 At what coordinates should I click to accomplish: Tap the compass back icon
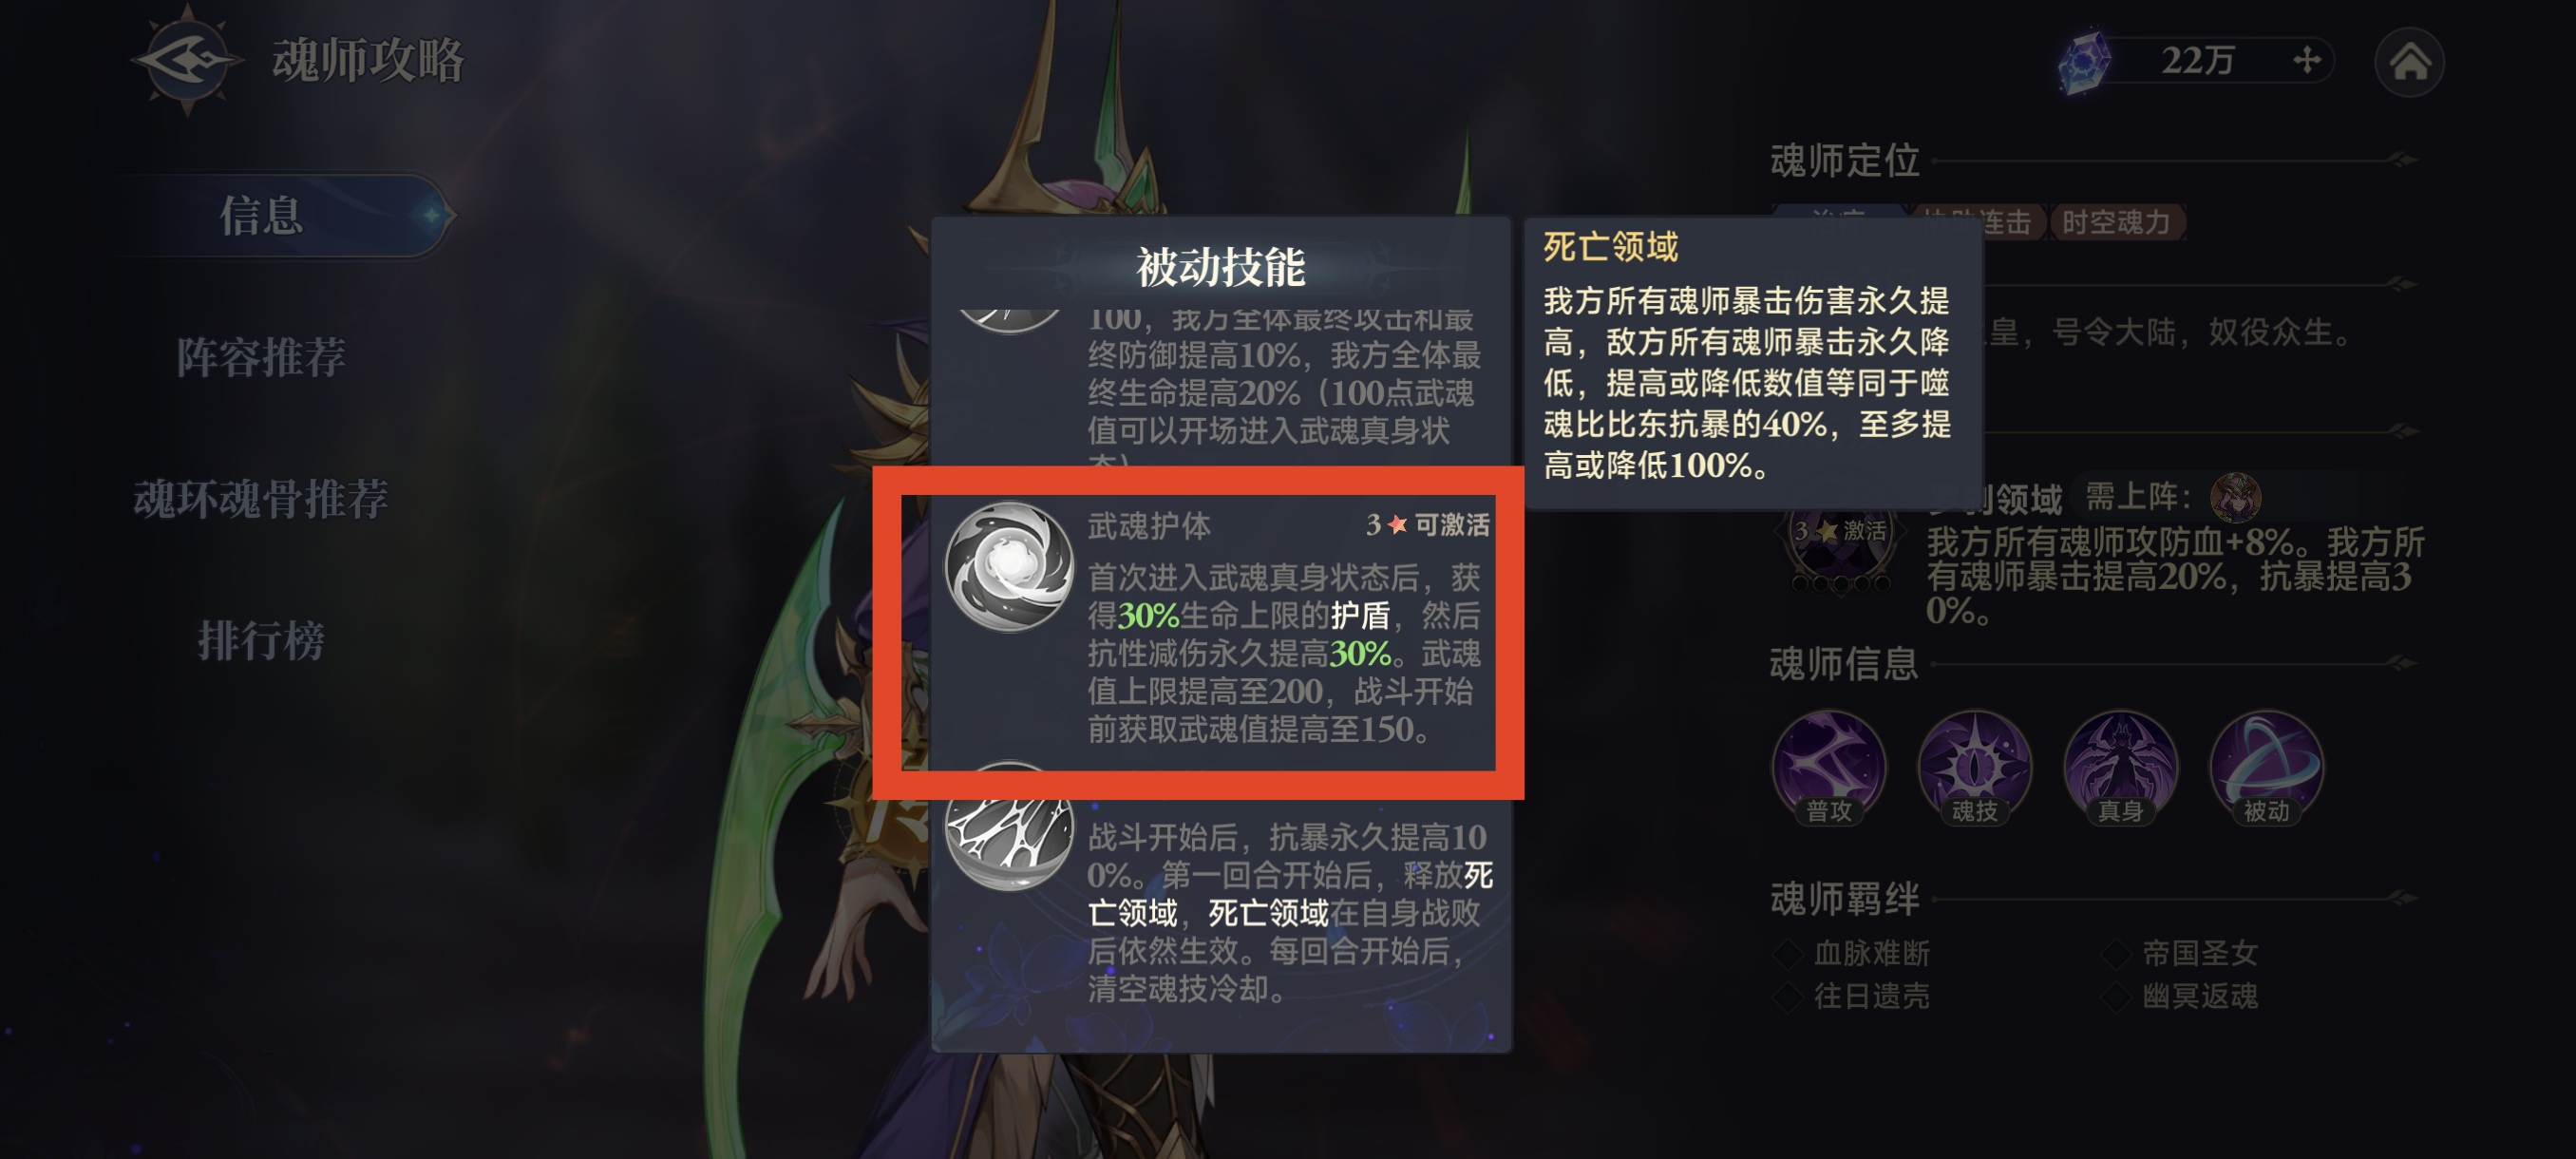[x=187, y=60]
